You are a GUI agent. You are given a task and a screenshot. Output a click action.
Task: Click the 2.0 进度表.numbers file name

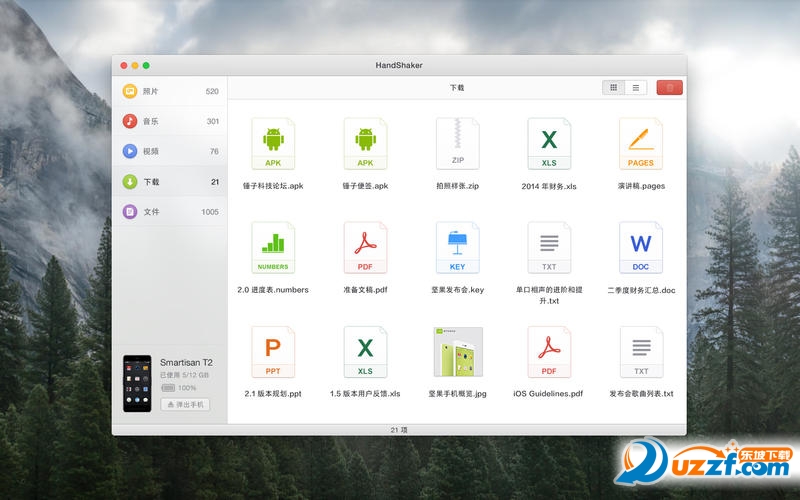[273, 290]
